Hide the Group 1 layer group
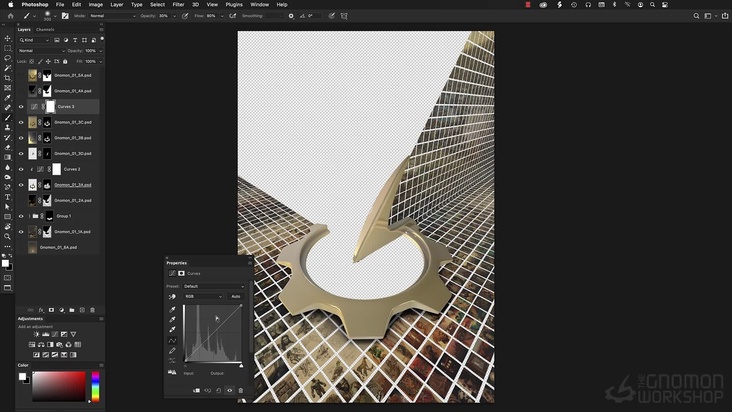Image resolution: width=732 pixels, height=412 pixels. click(21, 216)
